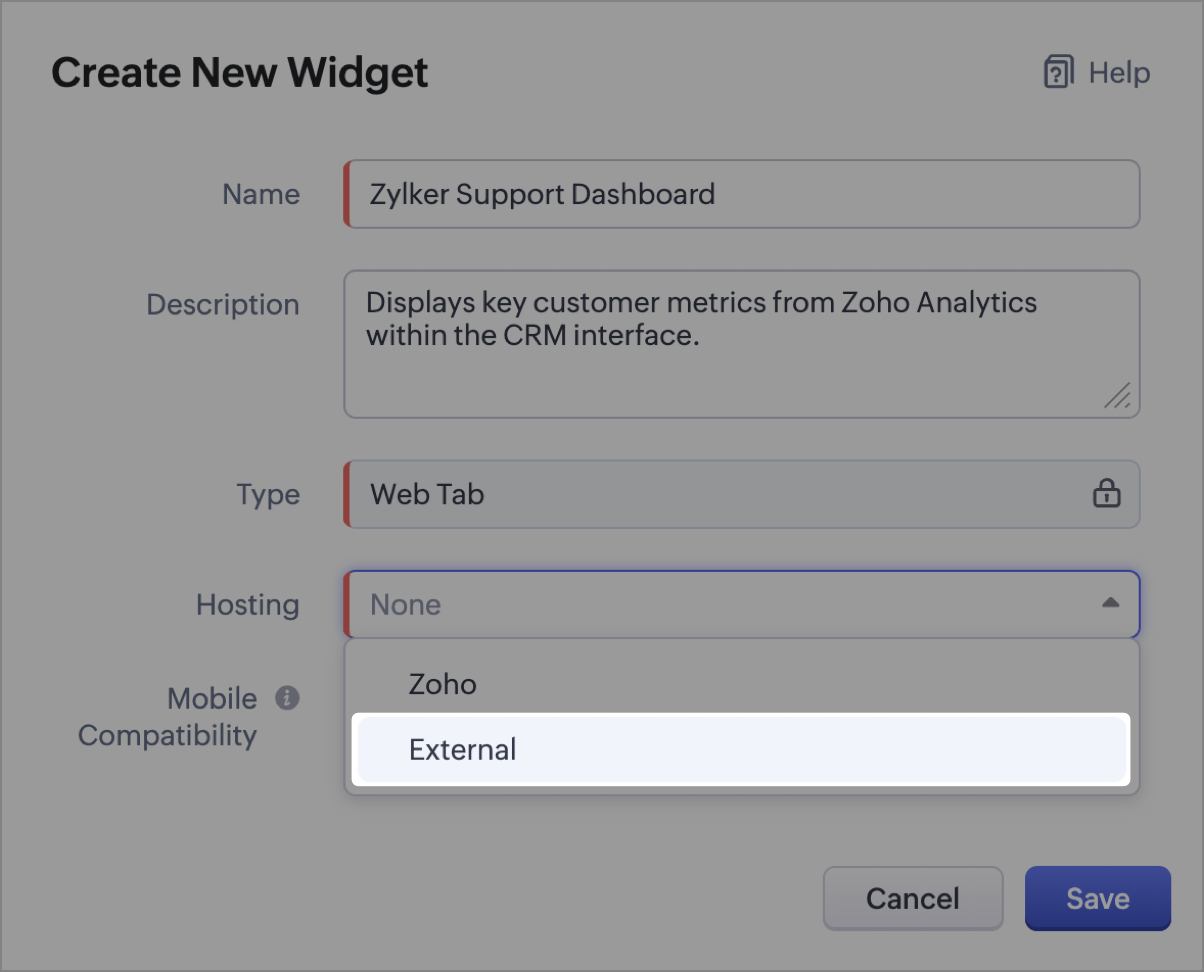This screenshot has height=972, width=1204.
Task: Cancel the widget creation
Action: click(x=912, y=898)
